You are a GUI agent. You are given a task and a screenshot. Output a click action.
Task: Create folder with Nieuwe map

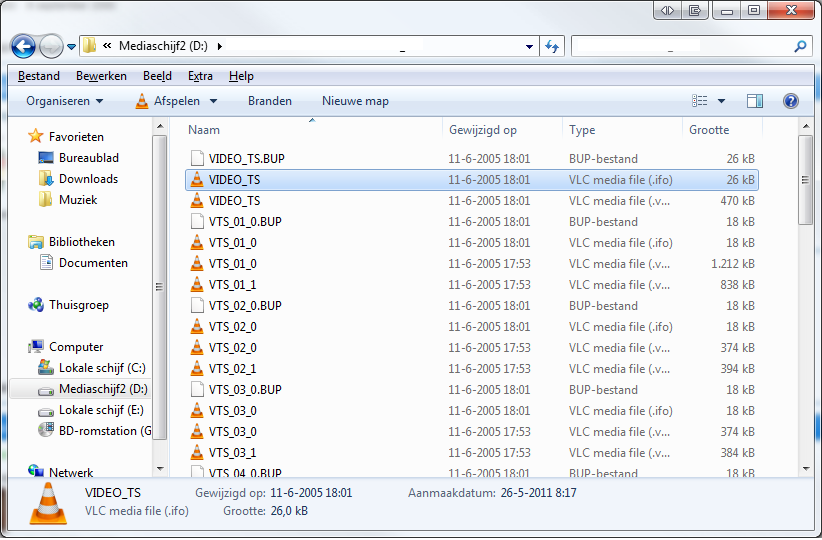(355, 101)
